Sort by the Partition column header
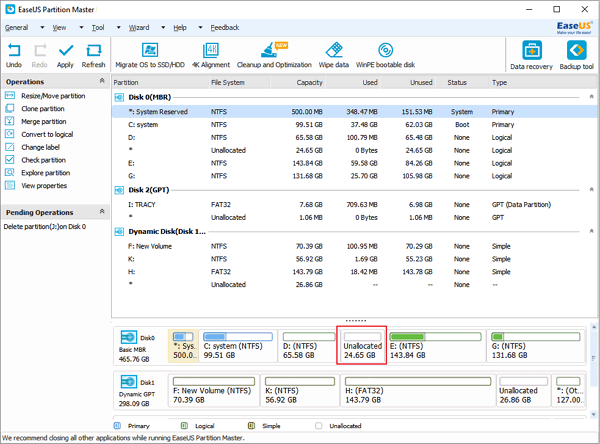The height and width of the screenshot is (444, 600). point(160,82)
